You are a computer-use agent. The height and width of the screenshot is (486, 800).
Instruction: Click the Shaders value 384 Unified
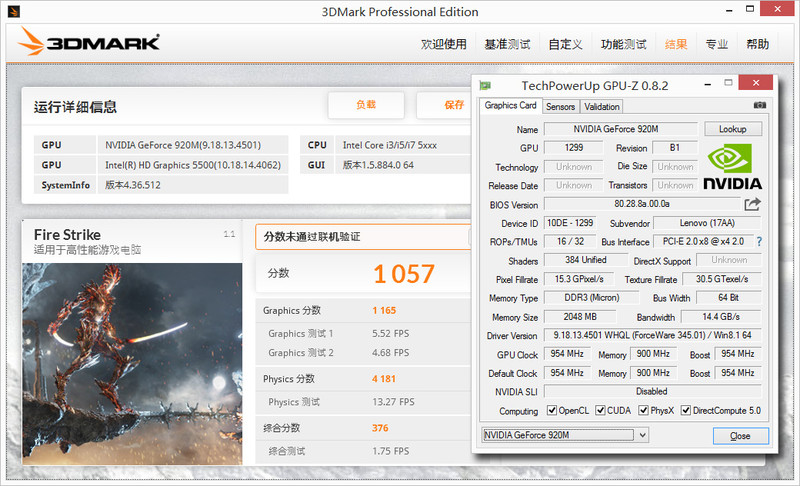click(586, 260)
